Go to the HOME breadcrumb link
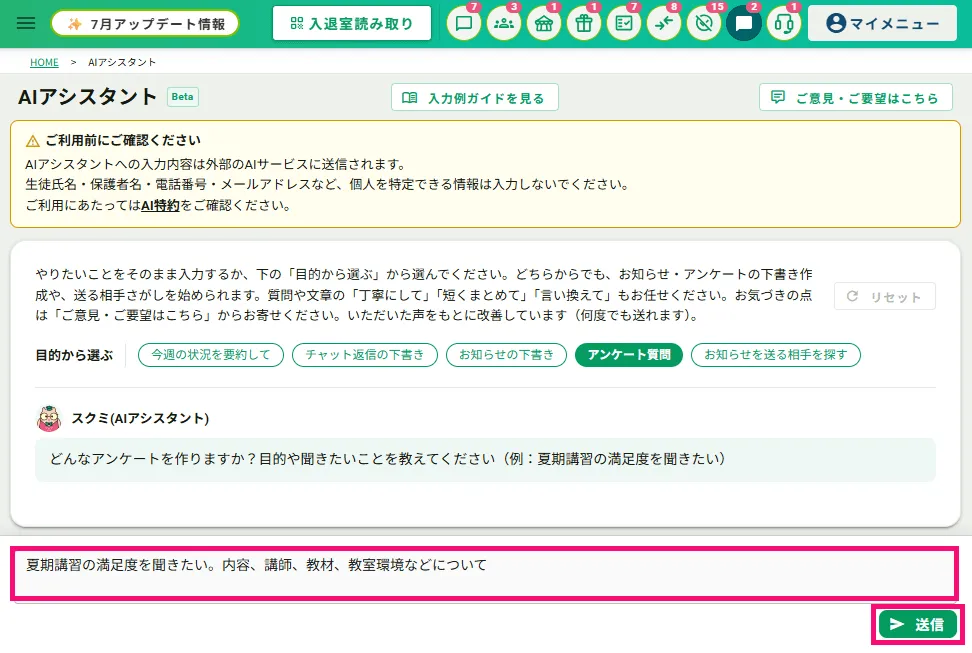Image resolution: width=972 pixels, height=653 pixels. click(44, 62)
